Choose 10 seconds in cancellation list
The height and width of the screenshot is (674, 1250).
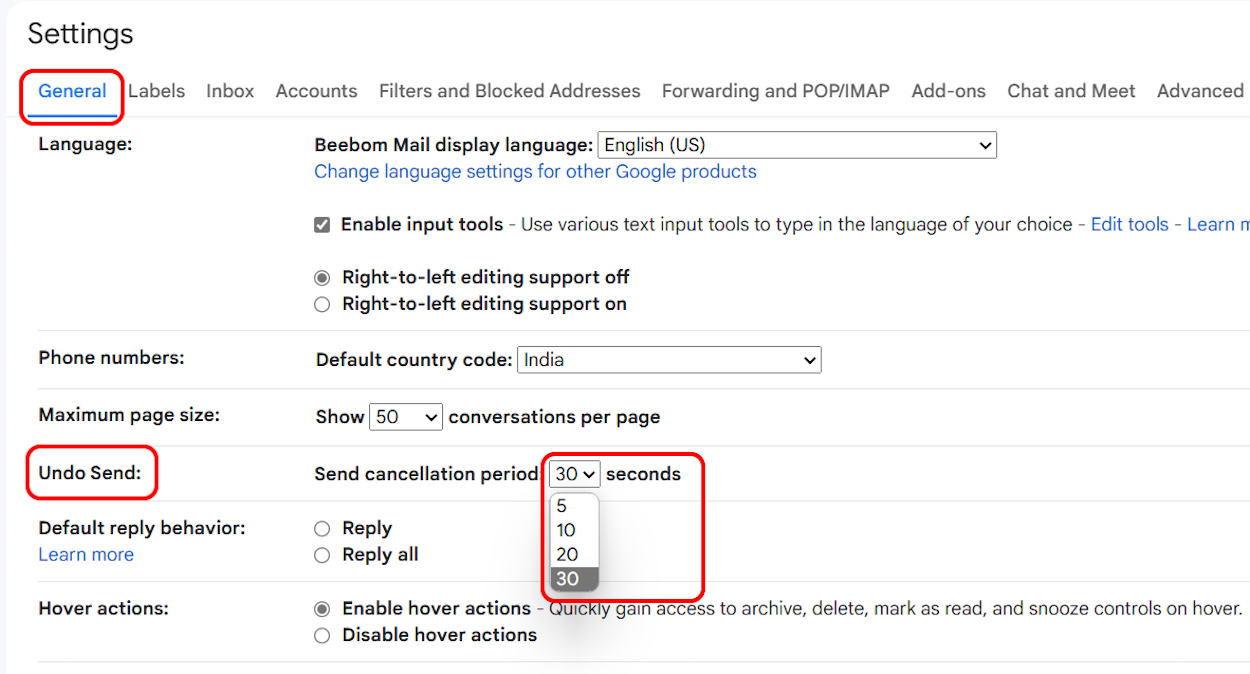click(574, 530)
